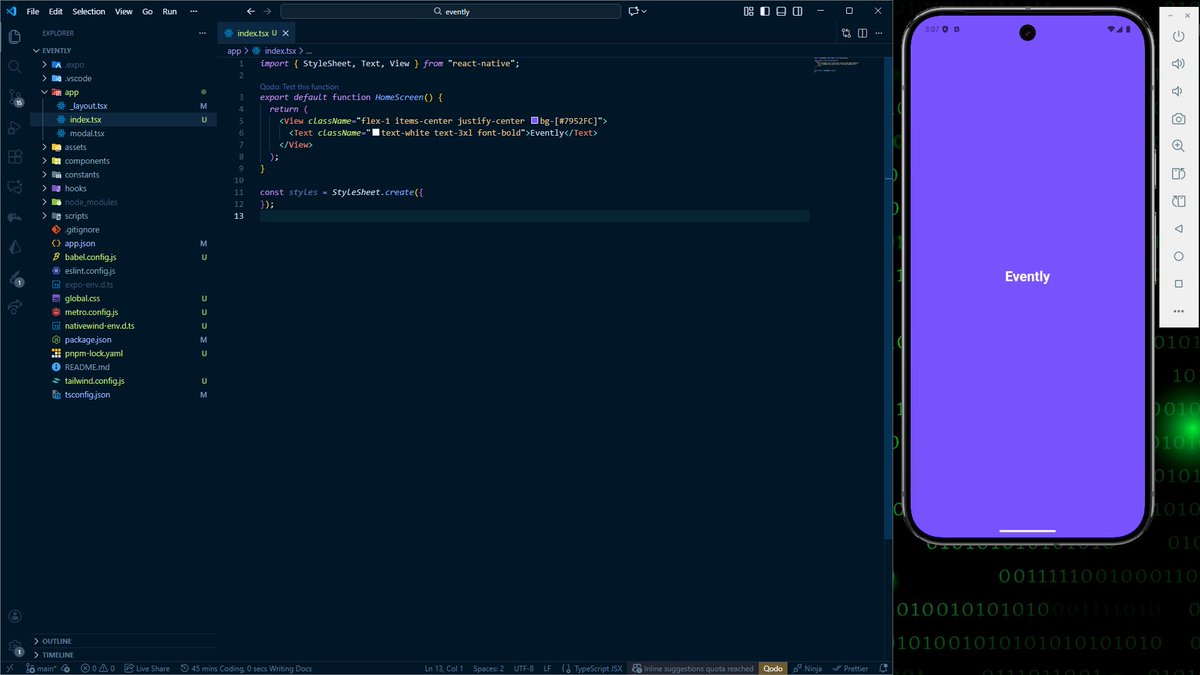Screen dimensions: 1200x675
Task: Open Source Control view with 15 badge
Action: [15, 97]
